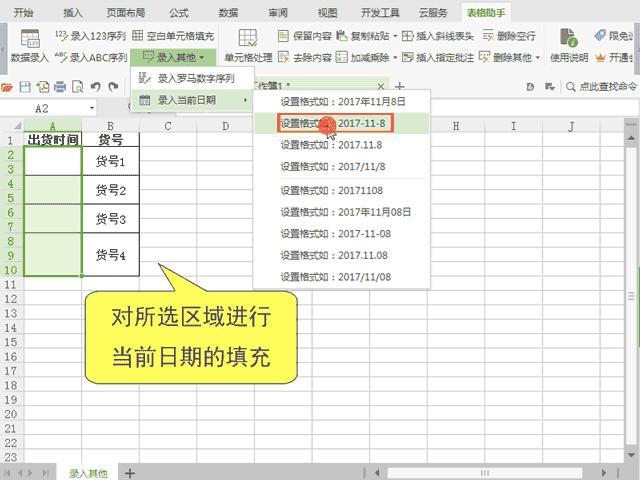640x480 pixels.
Task: Choose date format 2017-11-8
Action: pyautogui.click(x=342, y=123)
